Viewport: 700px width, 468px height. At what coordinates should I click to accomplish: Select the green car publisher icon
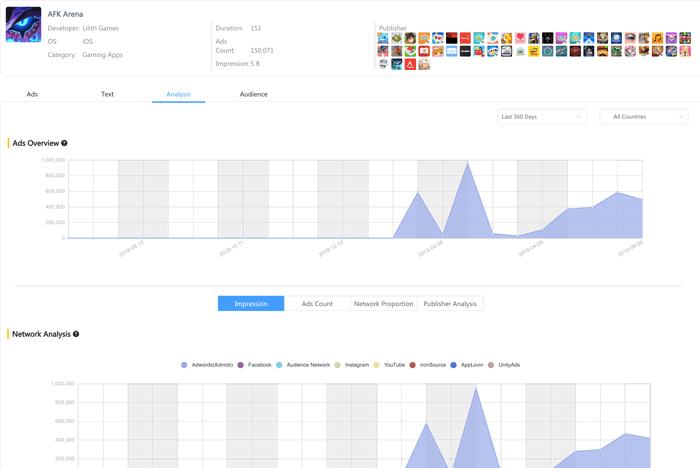pos(616,51)
